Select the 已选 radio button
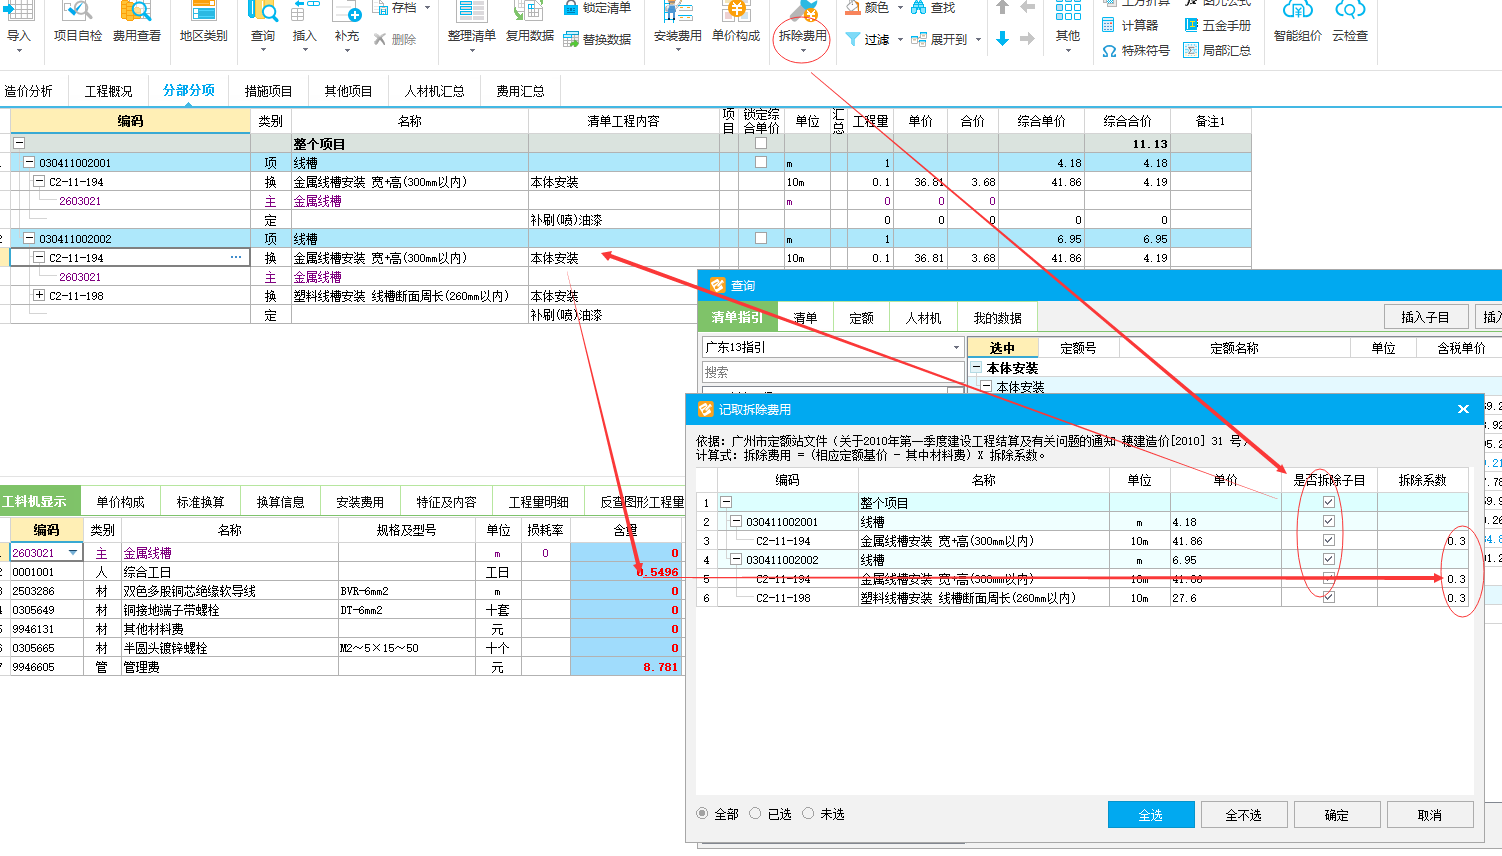The width and height of the screenshot is (1502, 856). (756, 814)
